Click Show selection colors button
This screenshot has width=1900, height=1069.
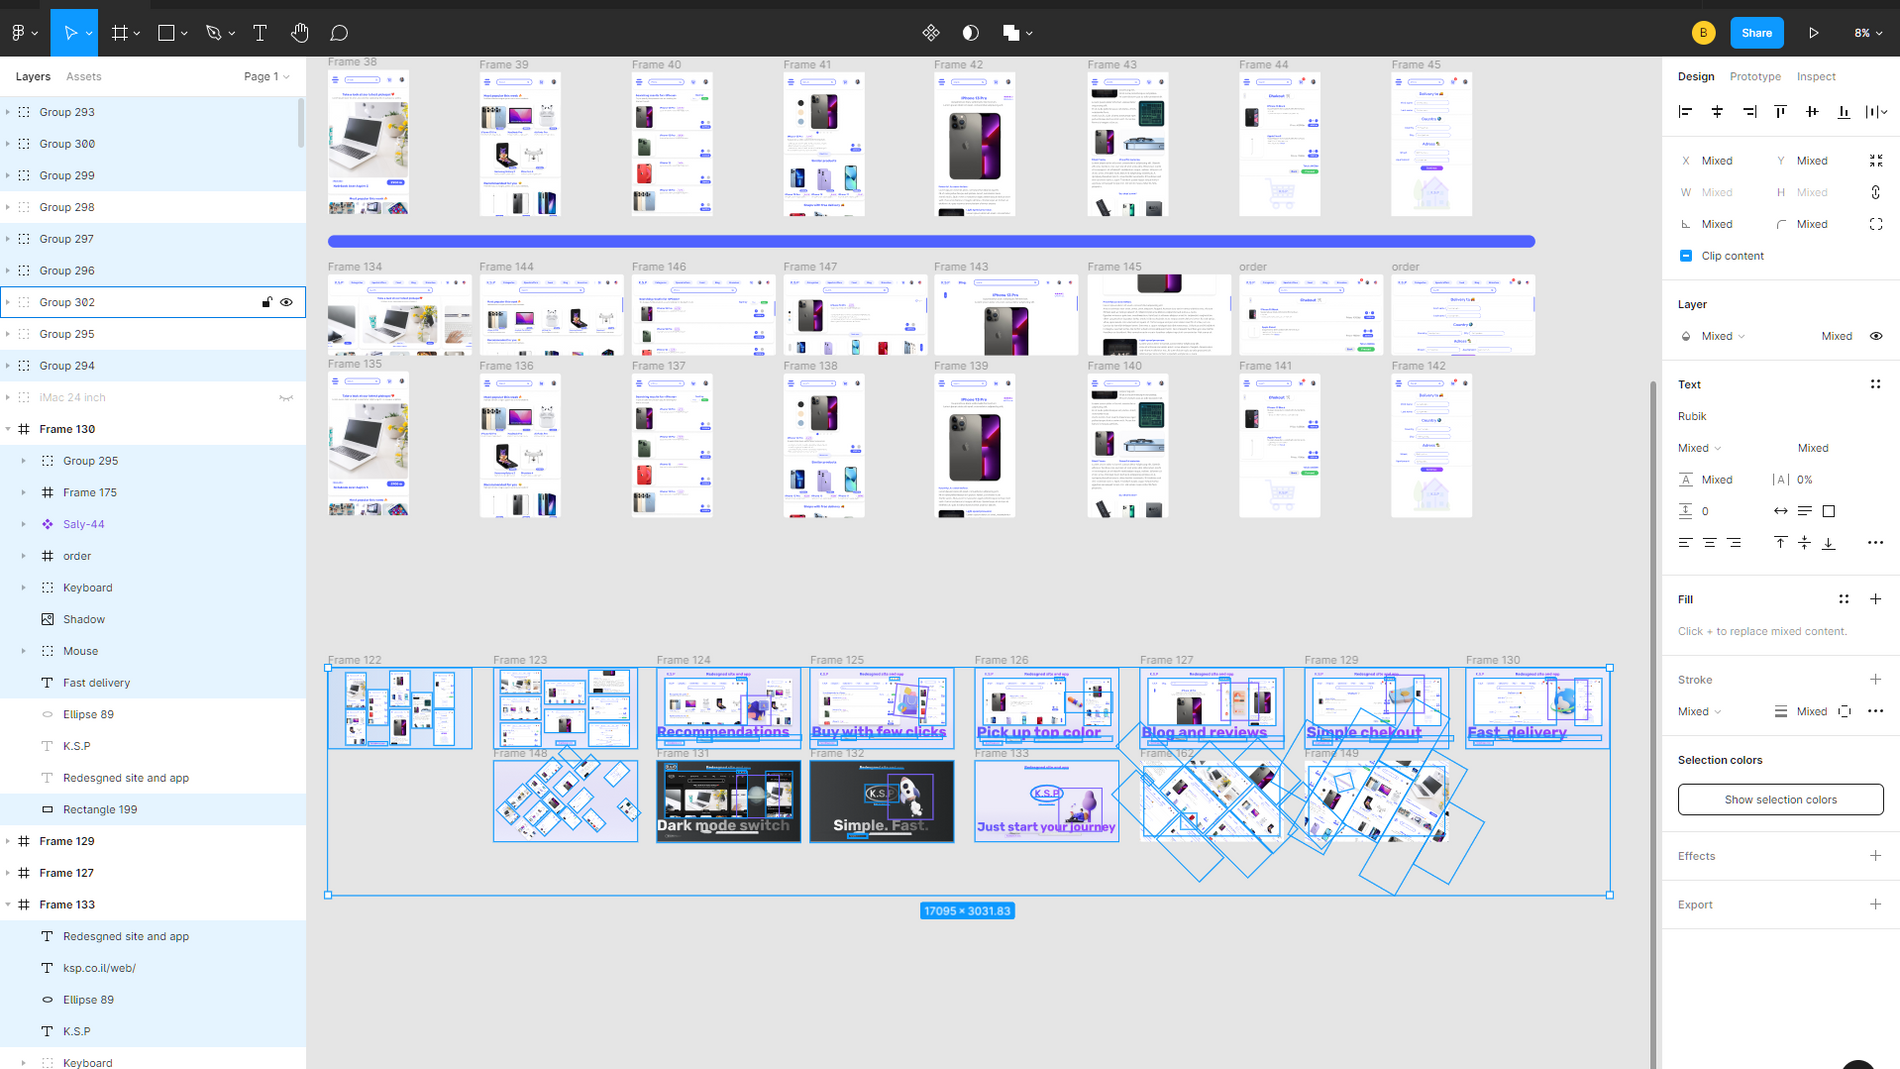coord(1780,799)
